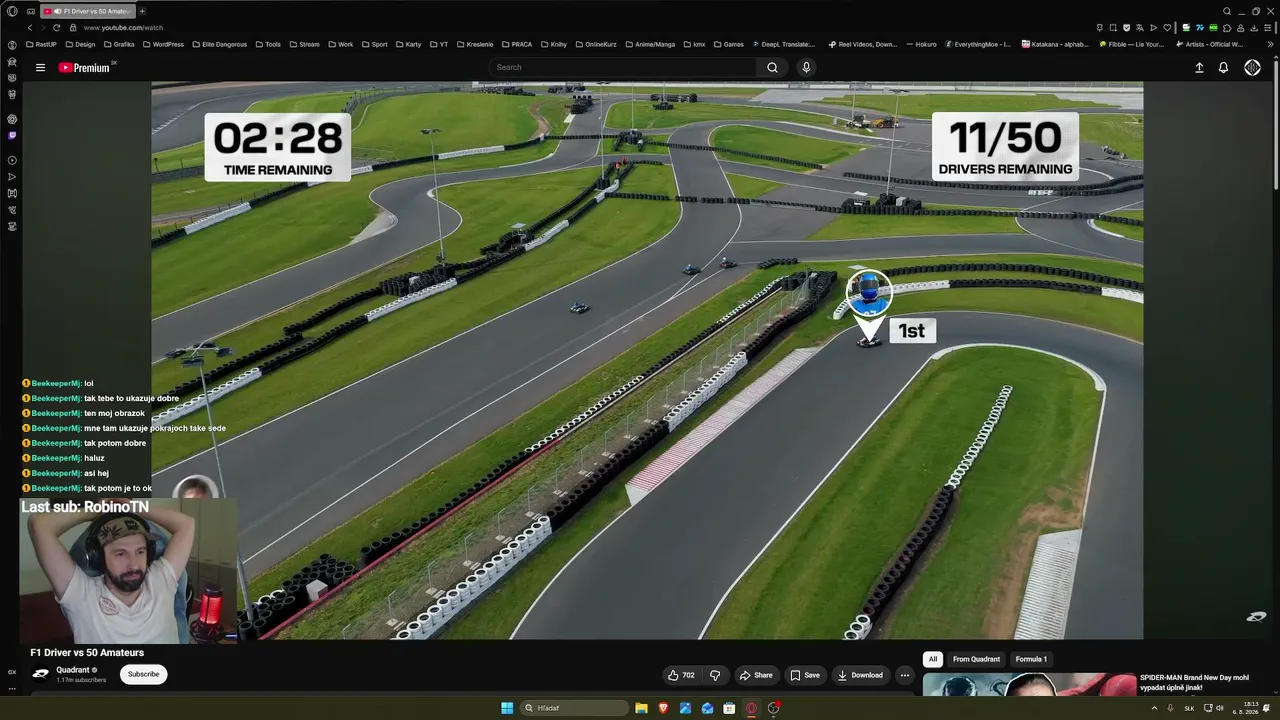
Task: Open the Stream bookmarks folder
Action: [x=304, y=44]
